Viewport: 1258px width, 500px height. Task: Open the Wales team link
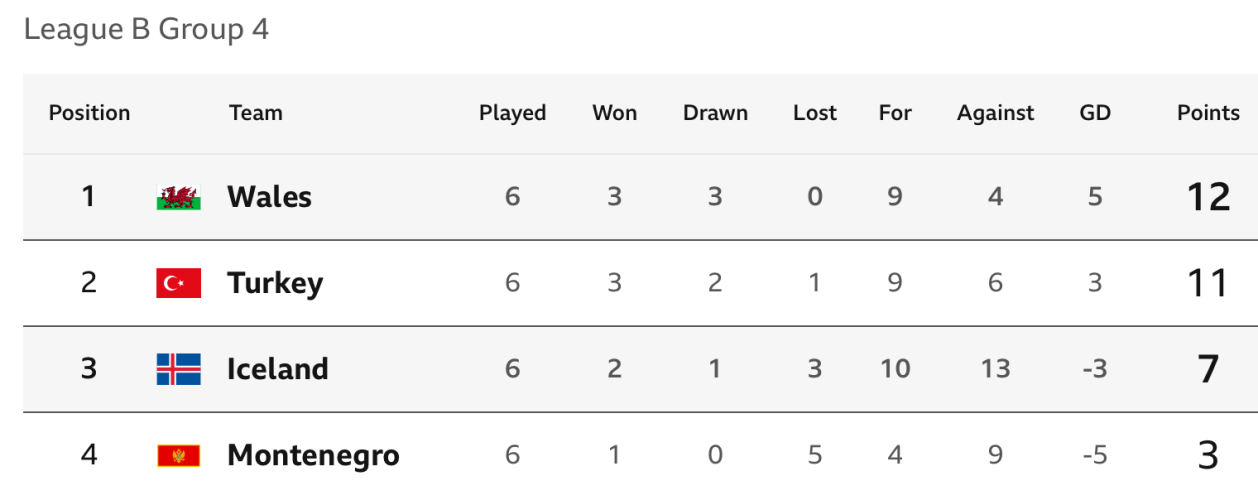269,197
